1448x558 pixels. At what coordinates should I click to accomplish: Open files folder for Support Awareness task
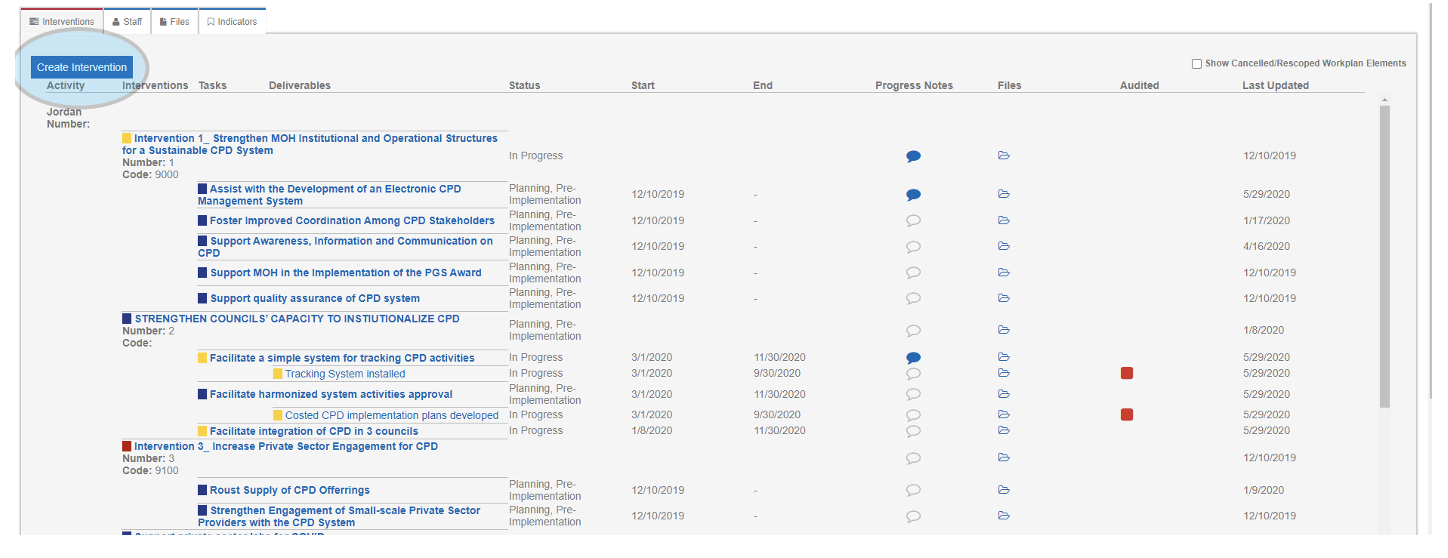click(1004, 246)
